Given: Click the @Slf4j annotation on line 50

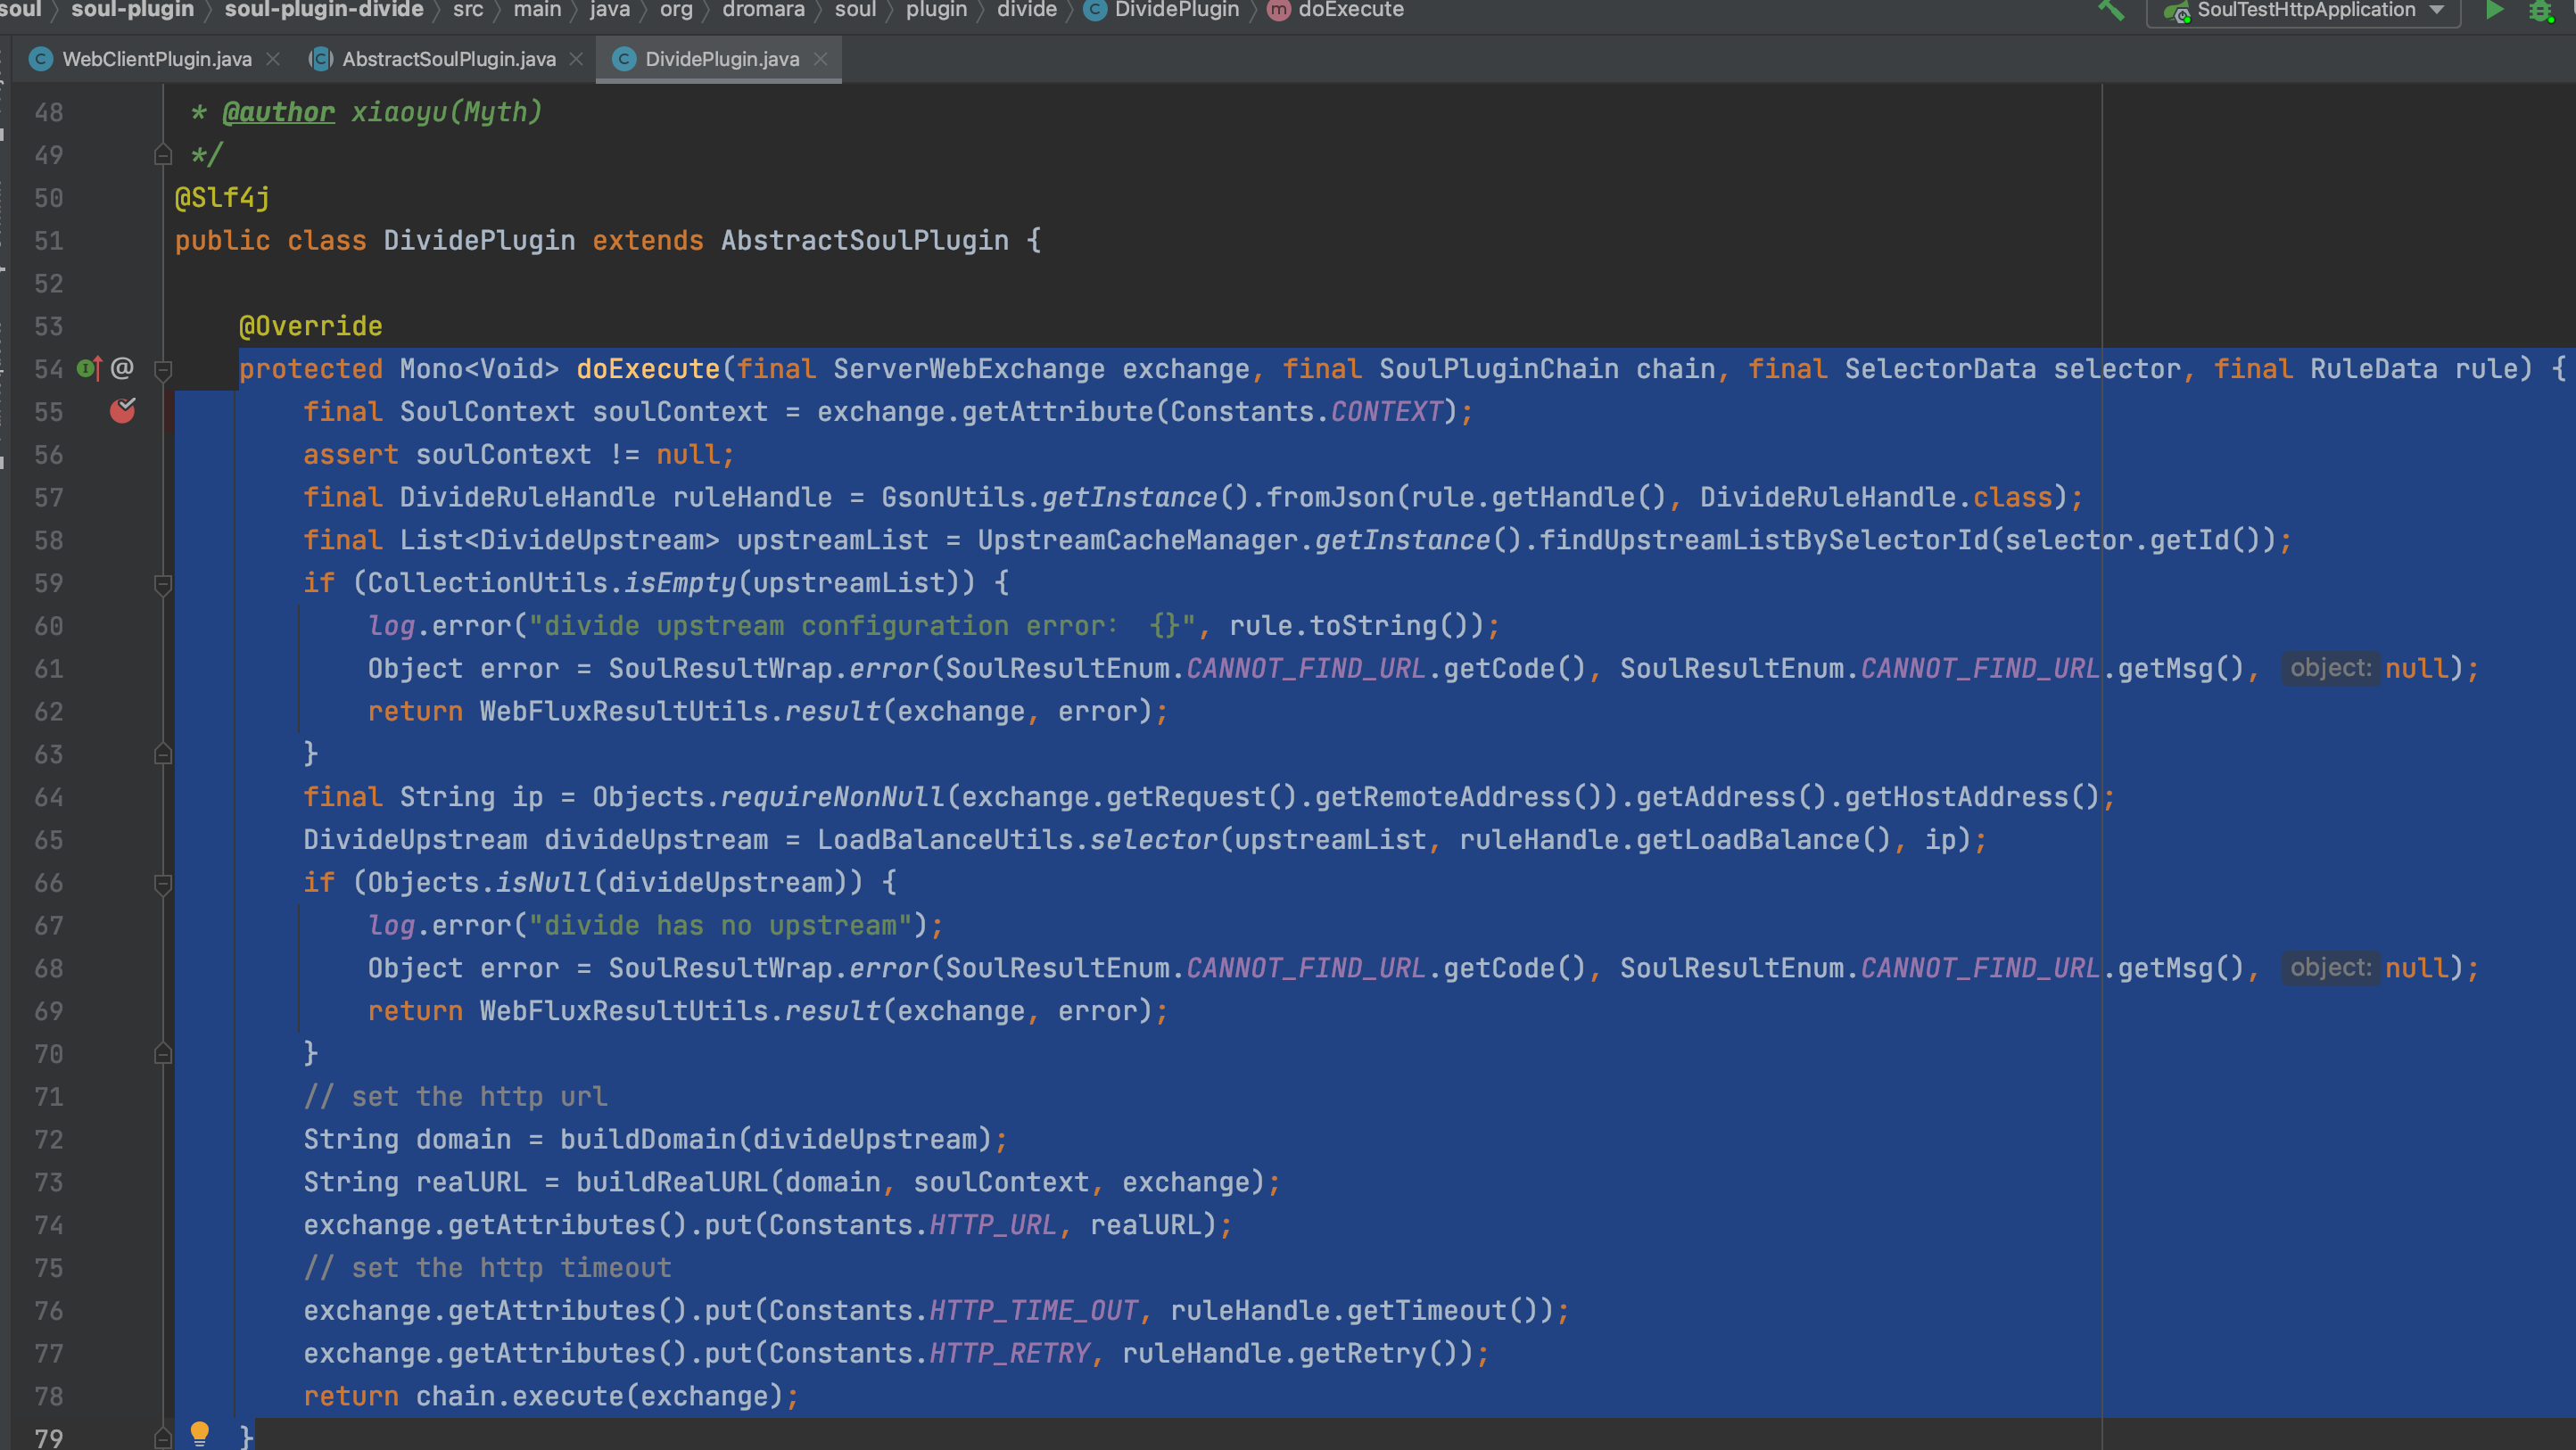Looking at the screenshot, I should pos(222,198).
